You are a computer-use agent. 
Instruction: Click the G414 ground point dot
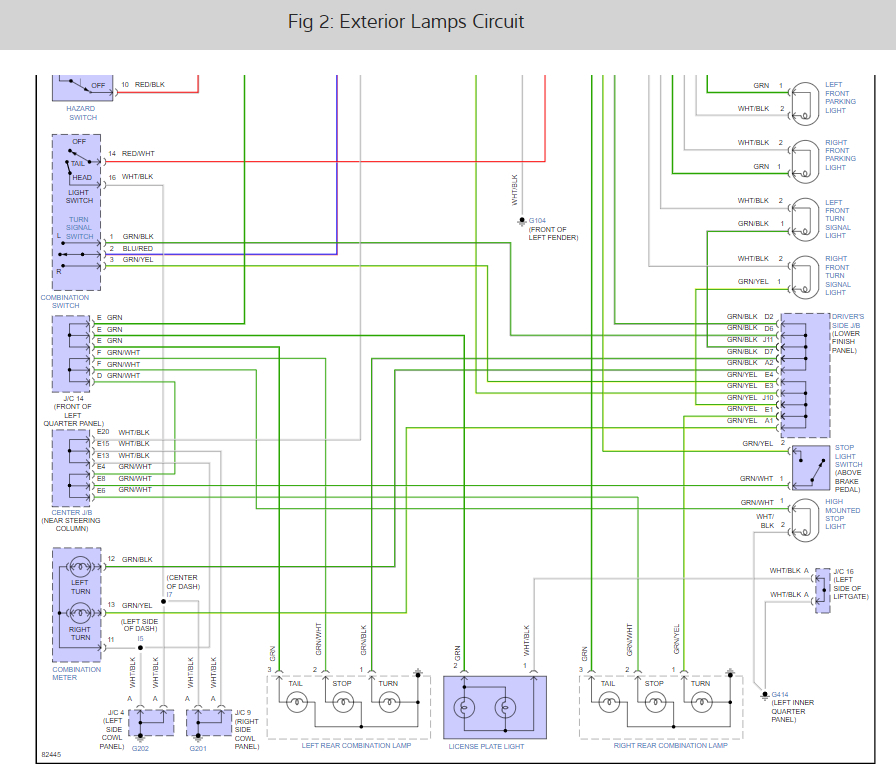click(x=765, y=695)
